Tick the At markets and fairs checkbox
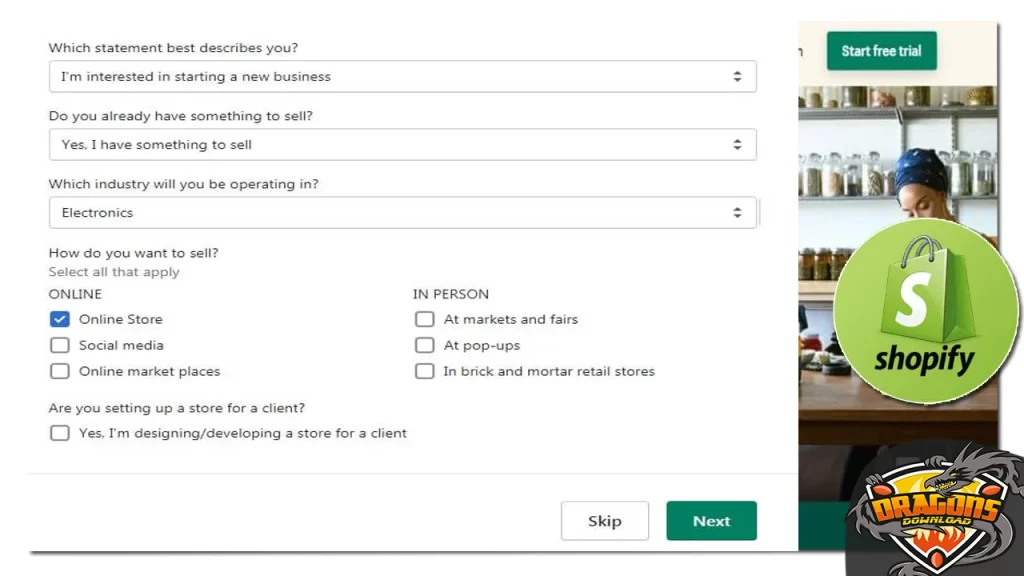Screen dimensions: 1024x576 (x=425, y=319)
